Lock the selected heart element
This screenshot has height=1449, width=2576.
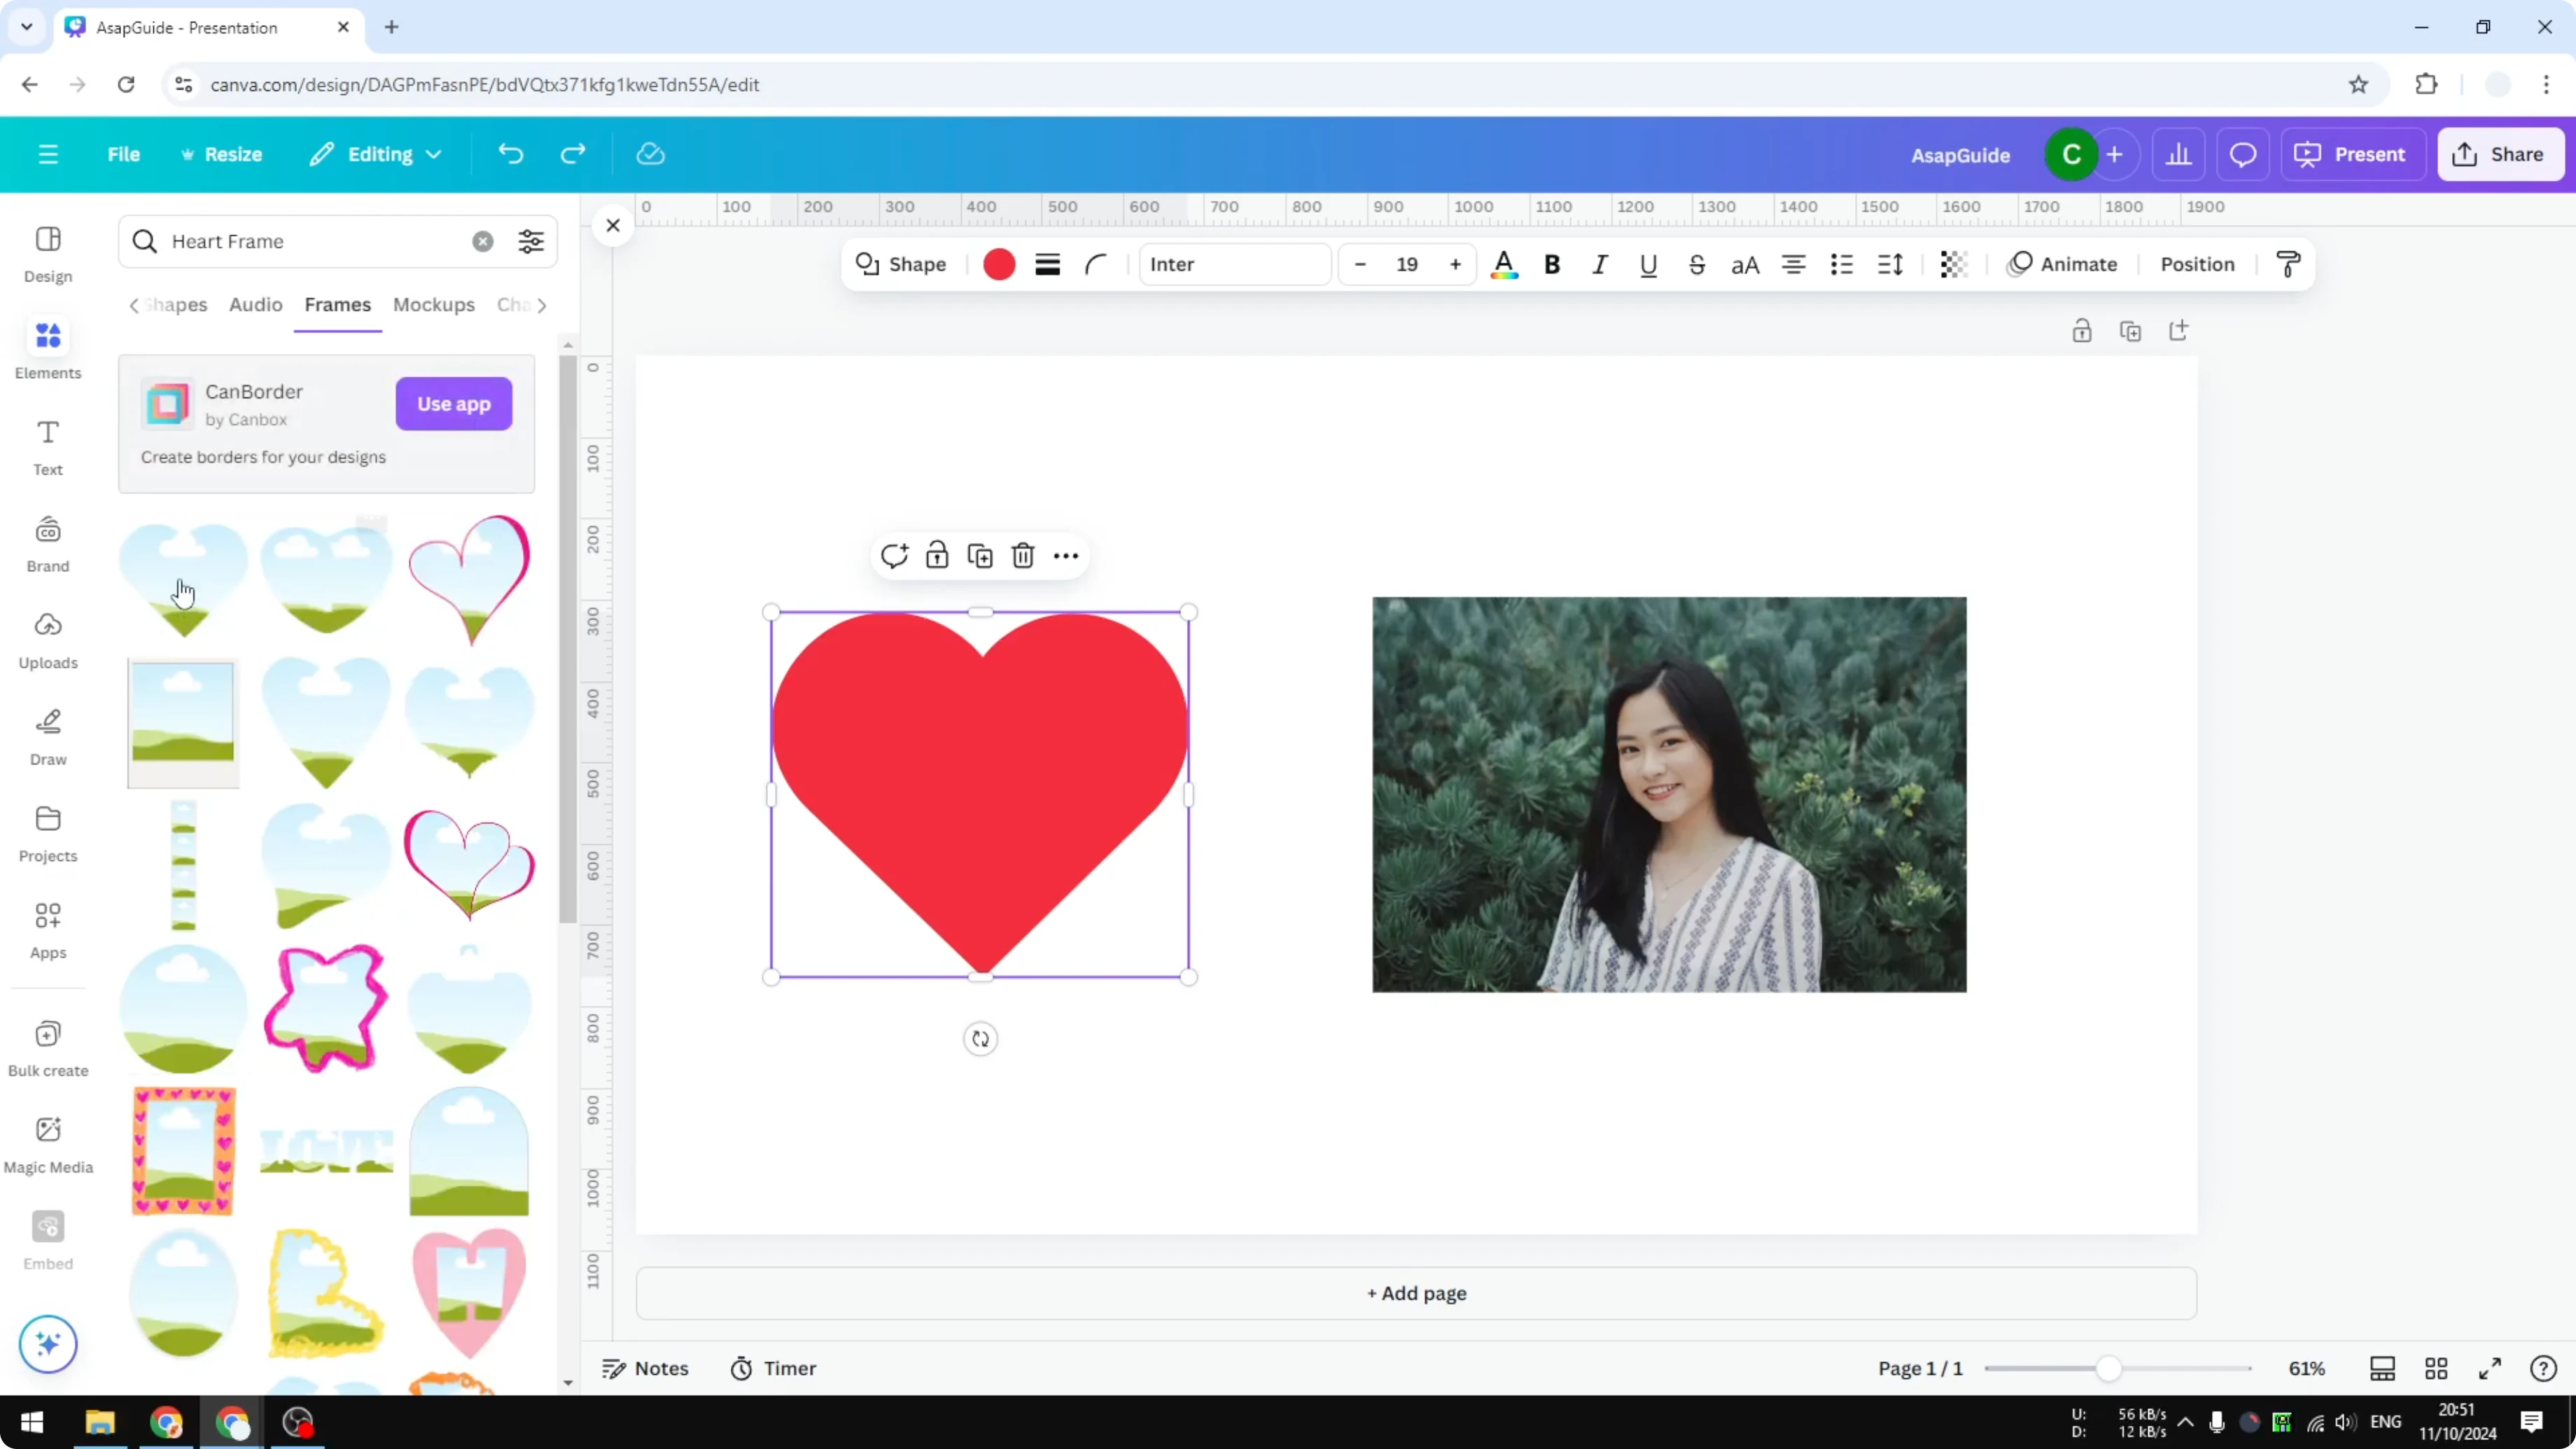tap(936, 556)
